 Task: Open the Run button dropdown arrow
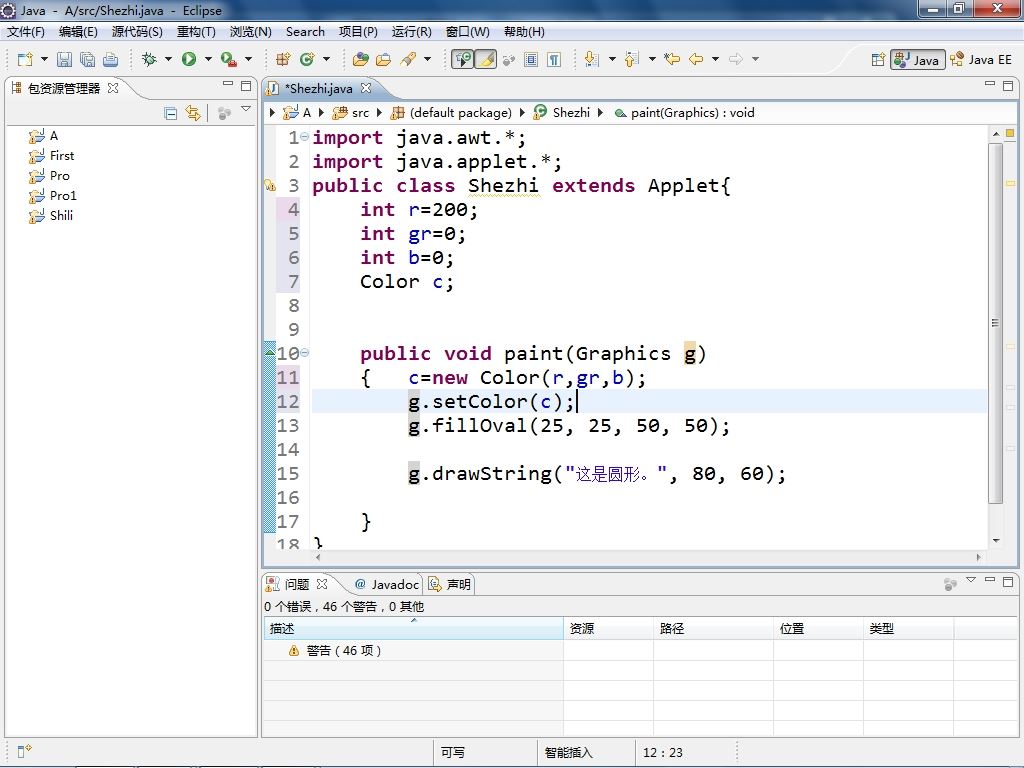207,60
